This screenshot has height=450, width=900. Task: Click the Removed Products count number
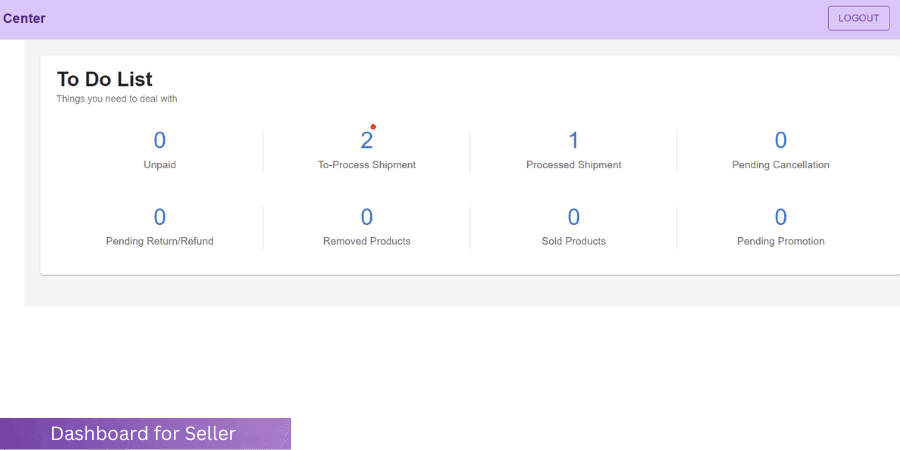(x=366, y=217)
